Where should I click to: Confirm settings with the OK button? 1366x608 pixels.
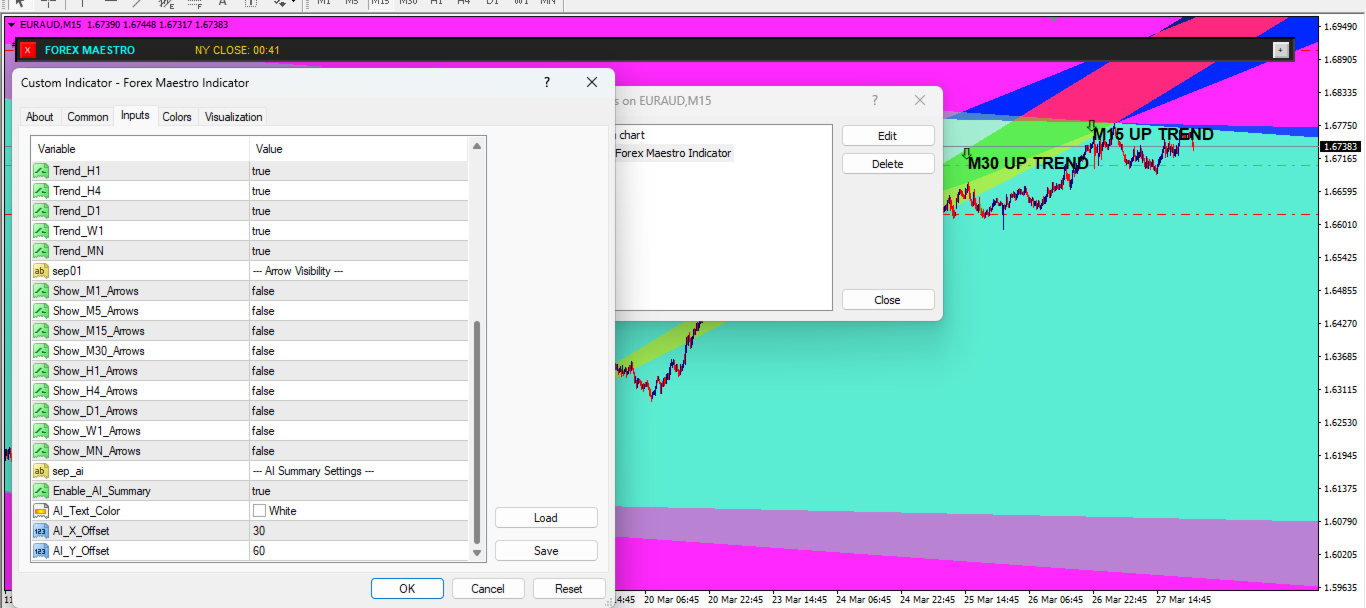coord(407,589)
